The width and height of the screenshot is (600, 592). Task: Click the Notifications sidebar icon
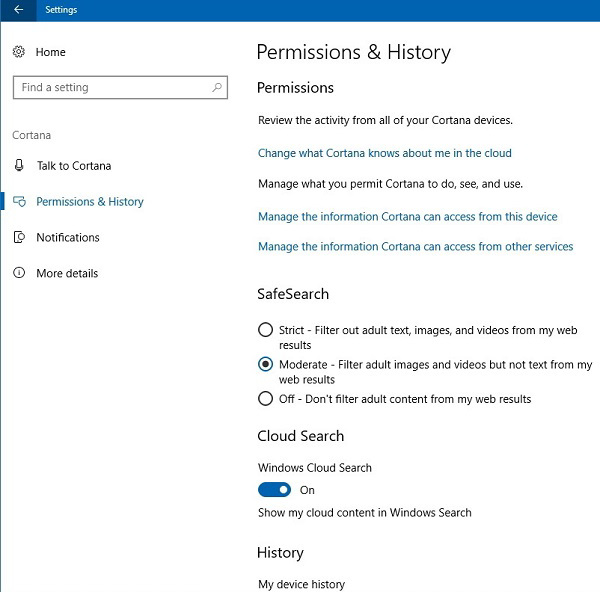pos(19,237)
